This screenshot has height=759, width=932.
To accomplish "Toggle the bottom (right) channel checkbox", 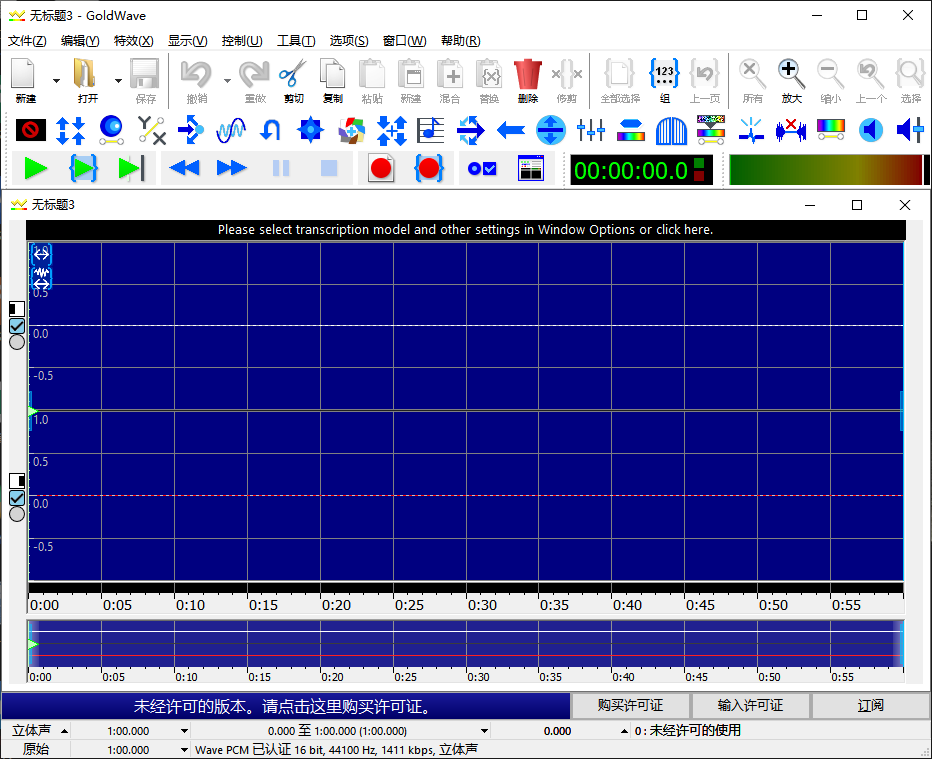I will (x=17, y=497).
